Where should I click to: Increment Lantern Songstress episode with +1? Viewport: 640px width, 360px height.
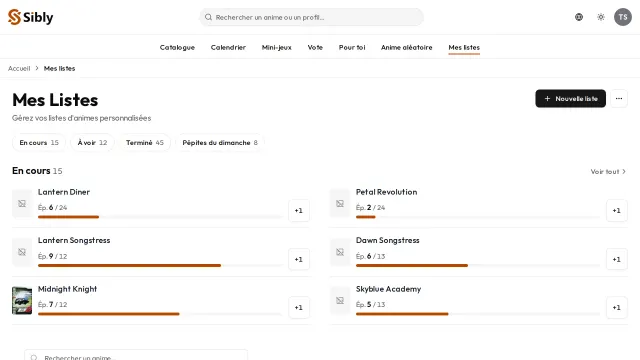[x=299, y=259]
